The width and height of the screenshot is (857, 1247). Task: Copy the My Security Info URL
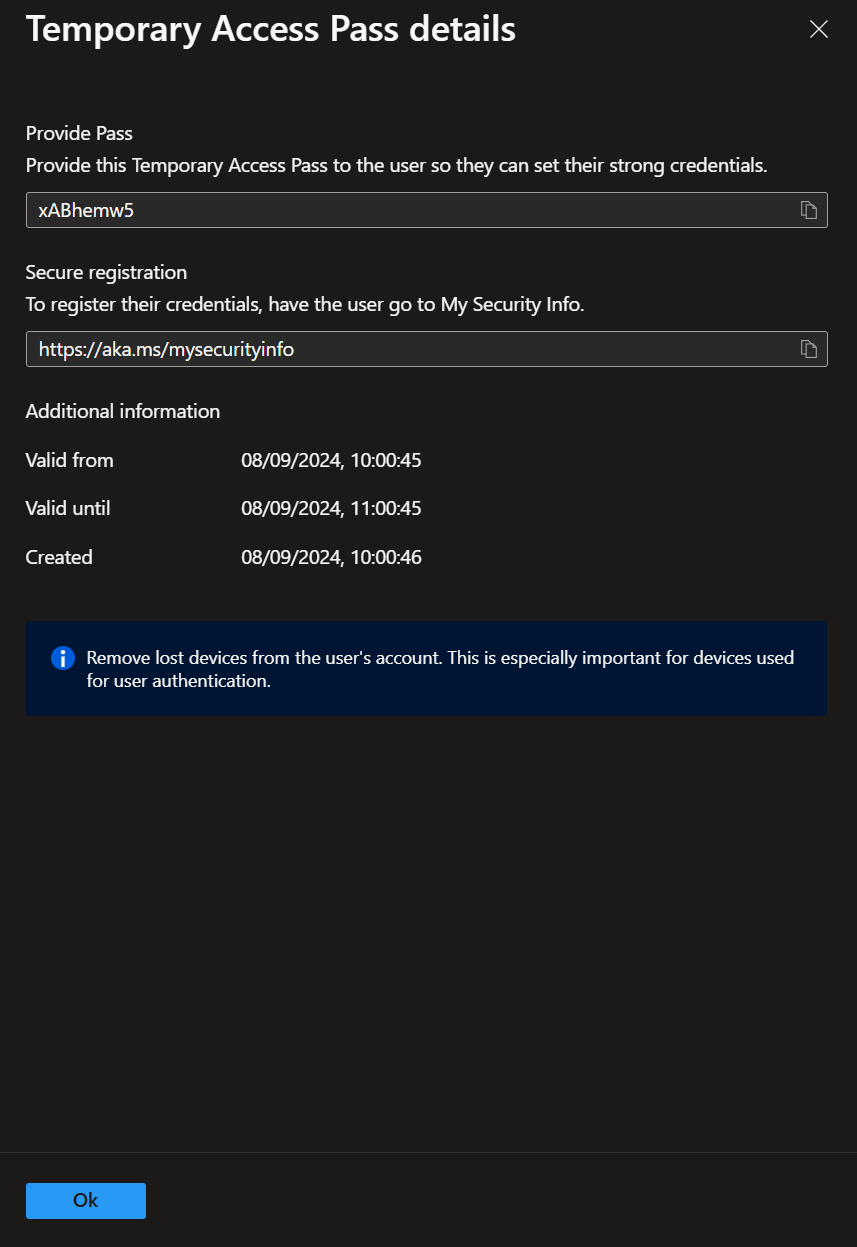(808, 349)
